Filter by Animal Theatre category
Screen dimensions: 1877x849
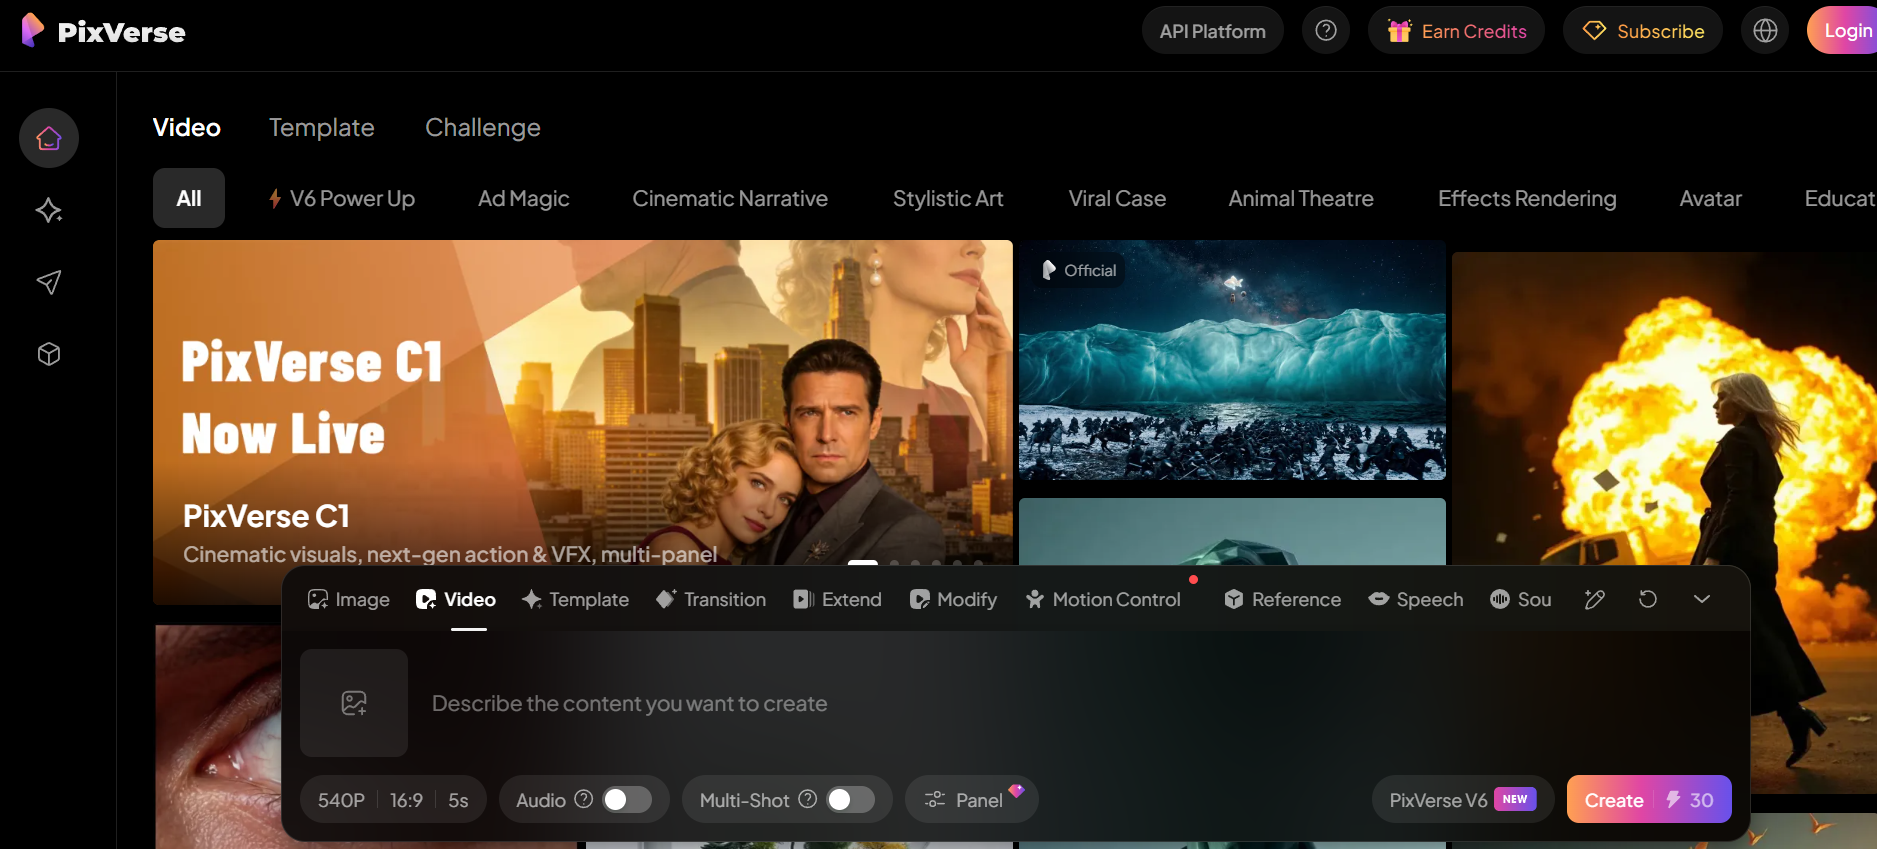coord(1301,198)
